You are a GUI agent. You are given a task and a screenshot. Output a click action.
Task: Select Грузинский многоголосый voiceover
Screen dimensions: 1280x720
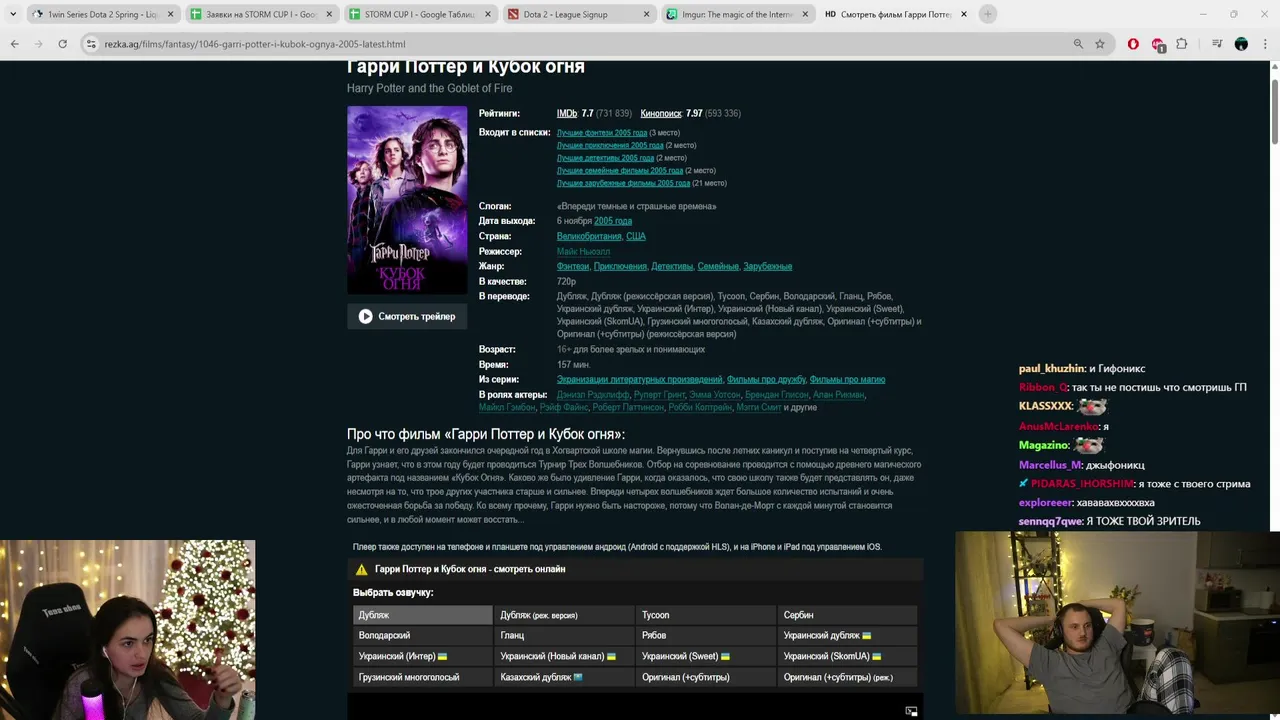point(423,677)
